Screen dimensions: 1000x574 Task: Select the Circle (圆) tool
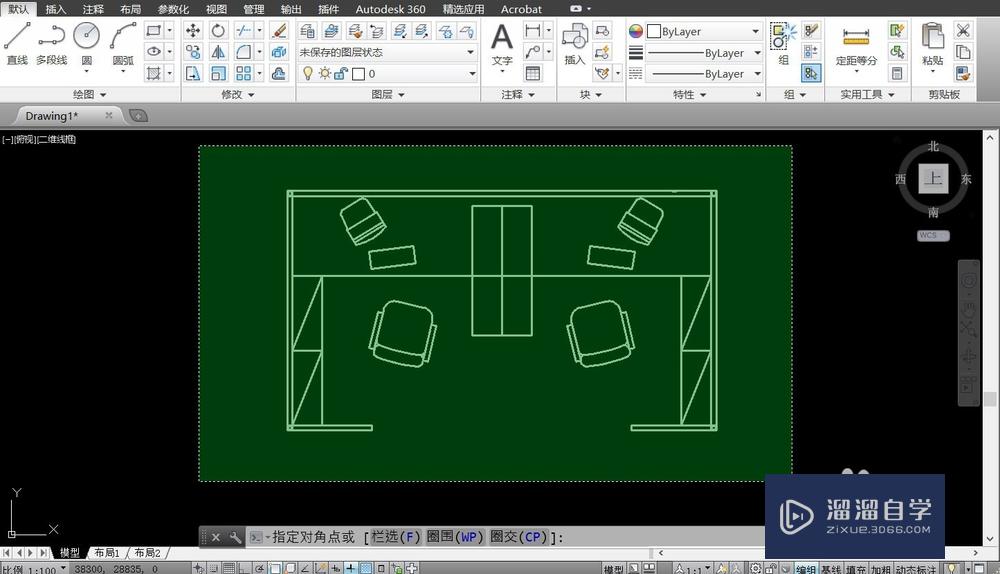[x=86, y=43]
